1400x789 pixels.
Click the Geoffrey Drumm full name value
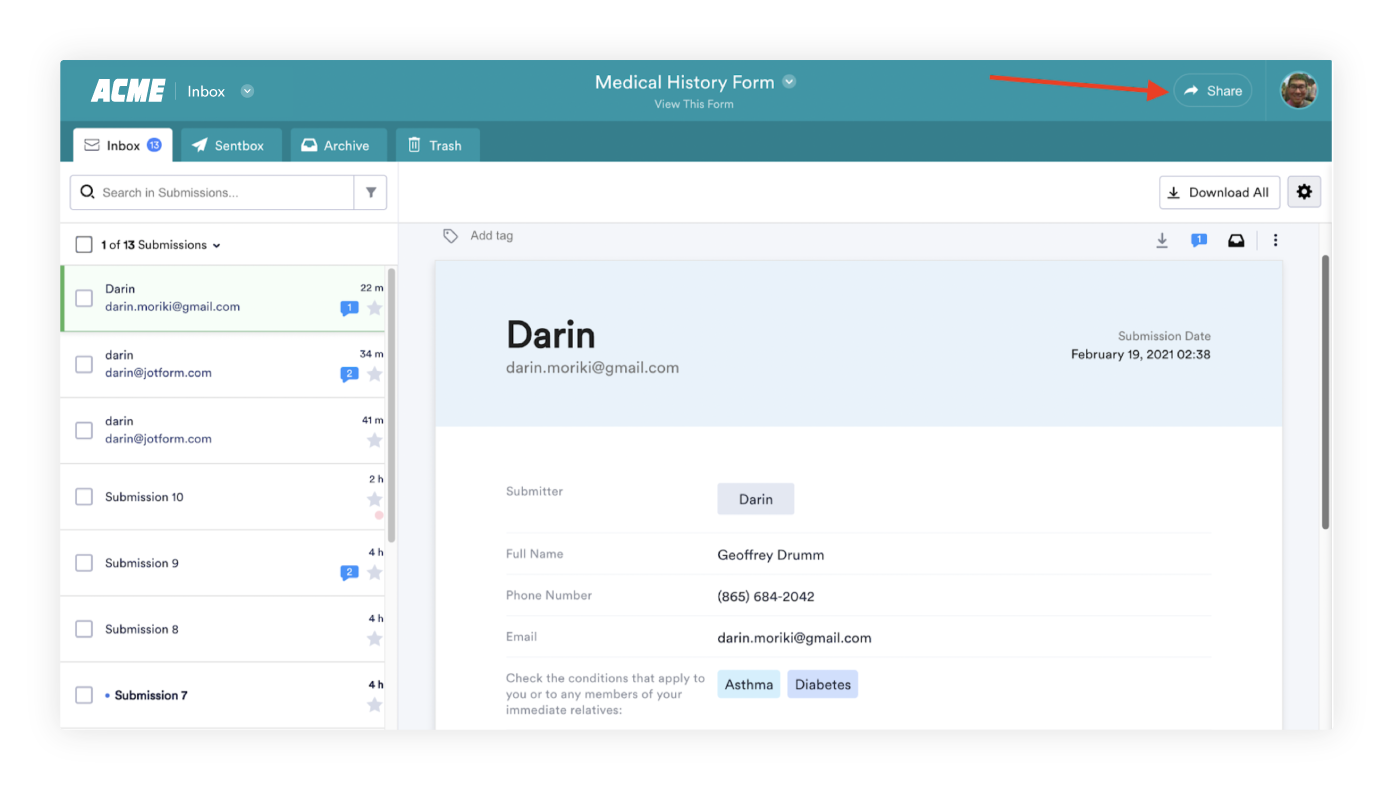pos(771,555)
